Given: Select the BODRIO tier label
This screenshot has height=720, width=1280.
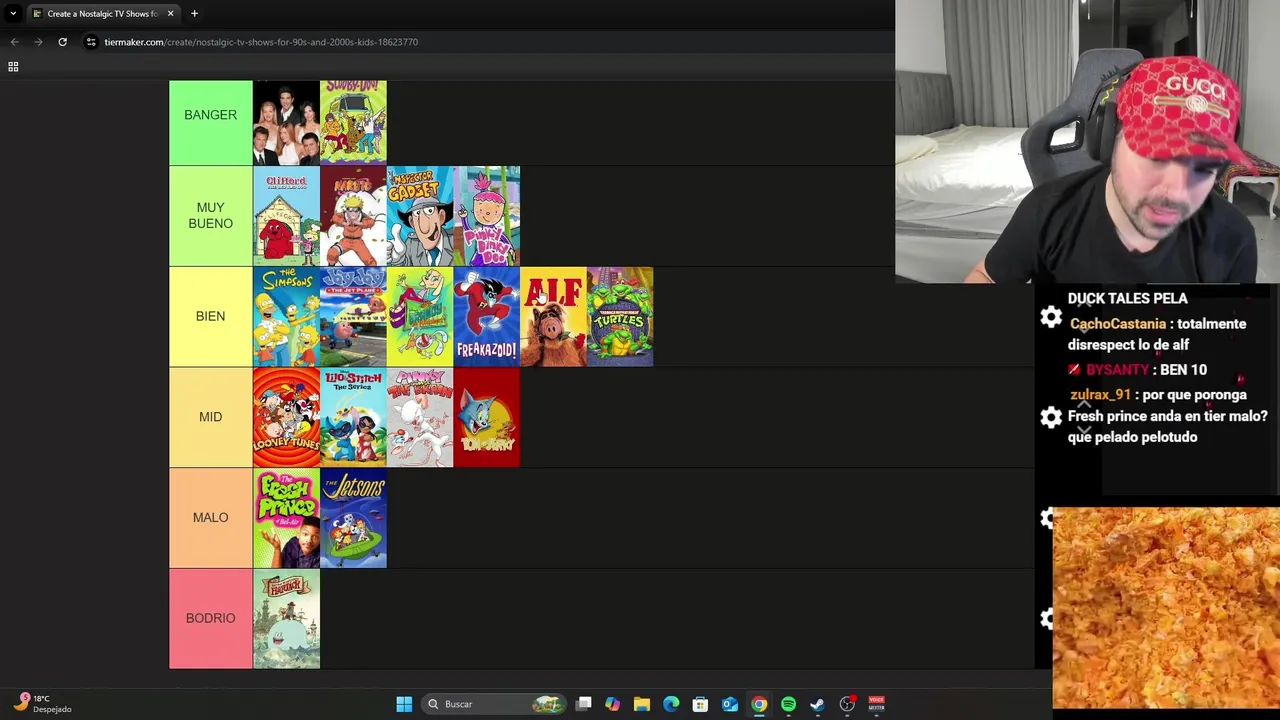Looking at the screenshot, I should pyautogui.click(x=210, y=618).
